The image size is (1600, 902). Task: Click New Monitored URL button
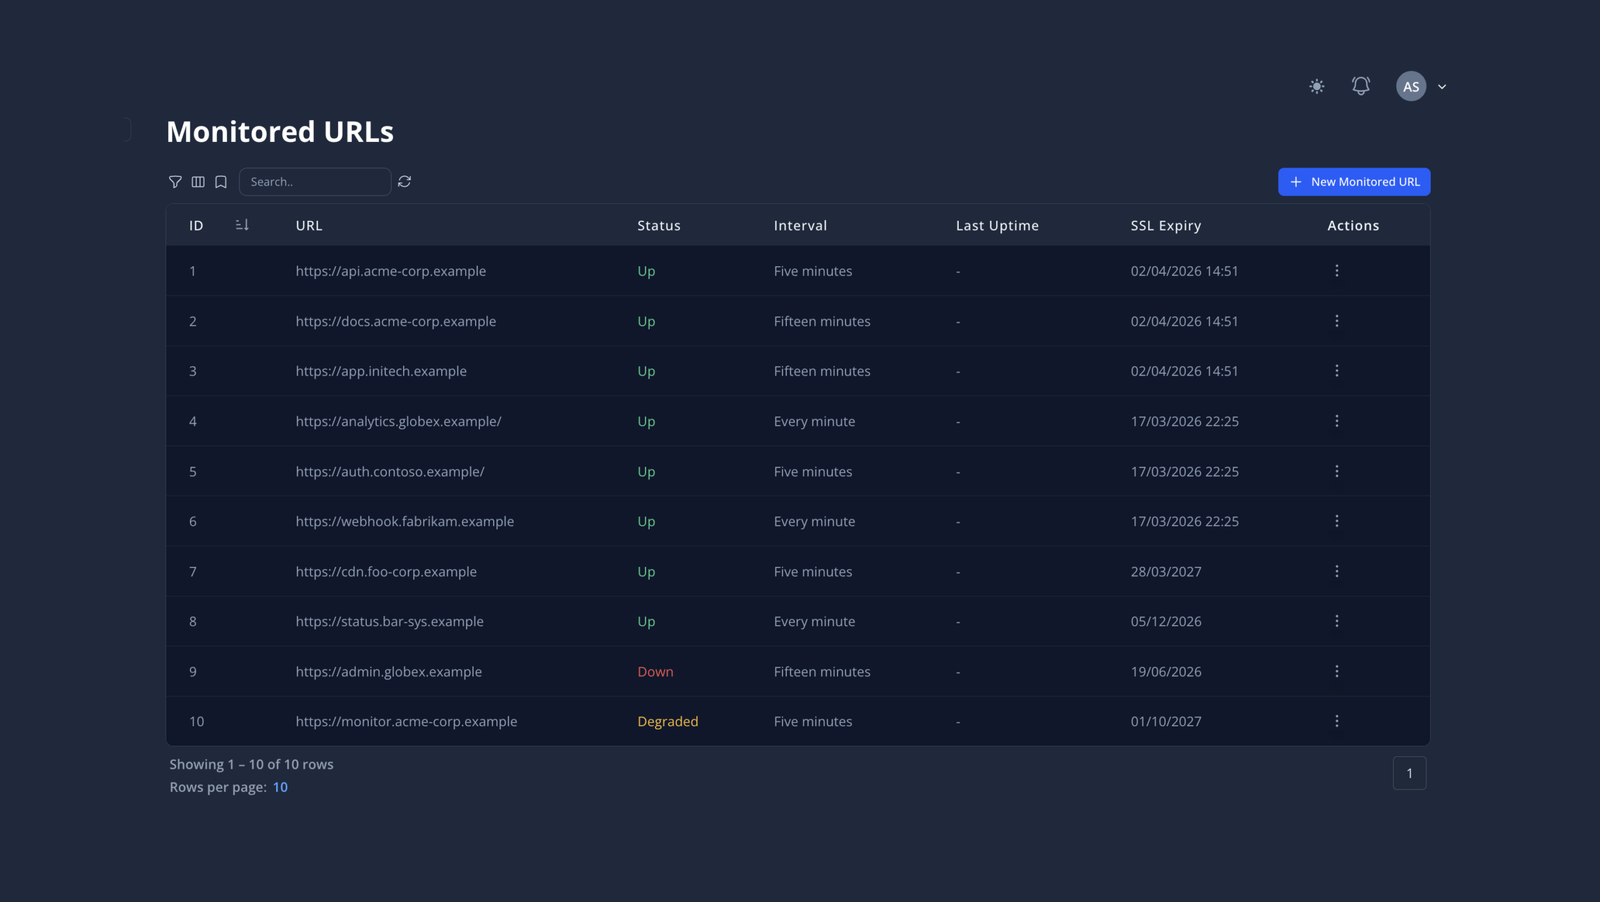[1354, 182]
